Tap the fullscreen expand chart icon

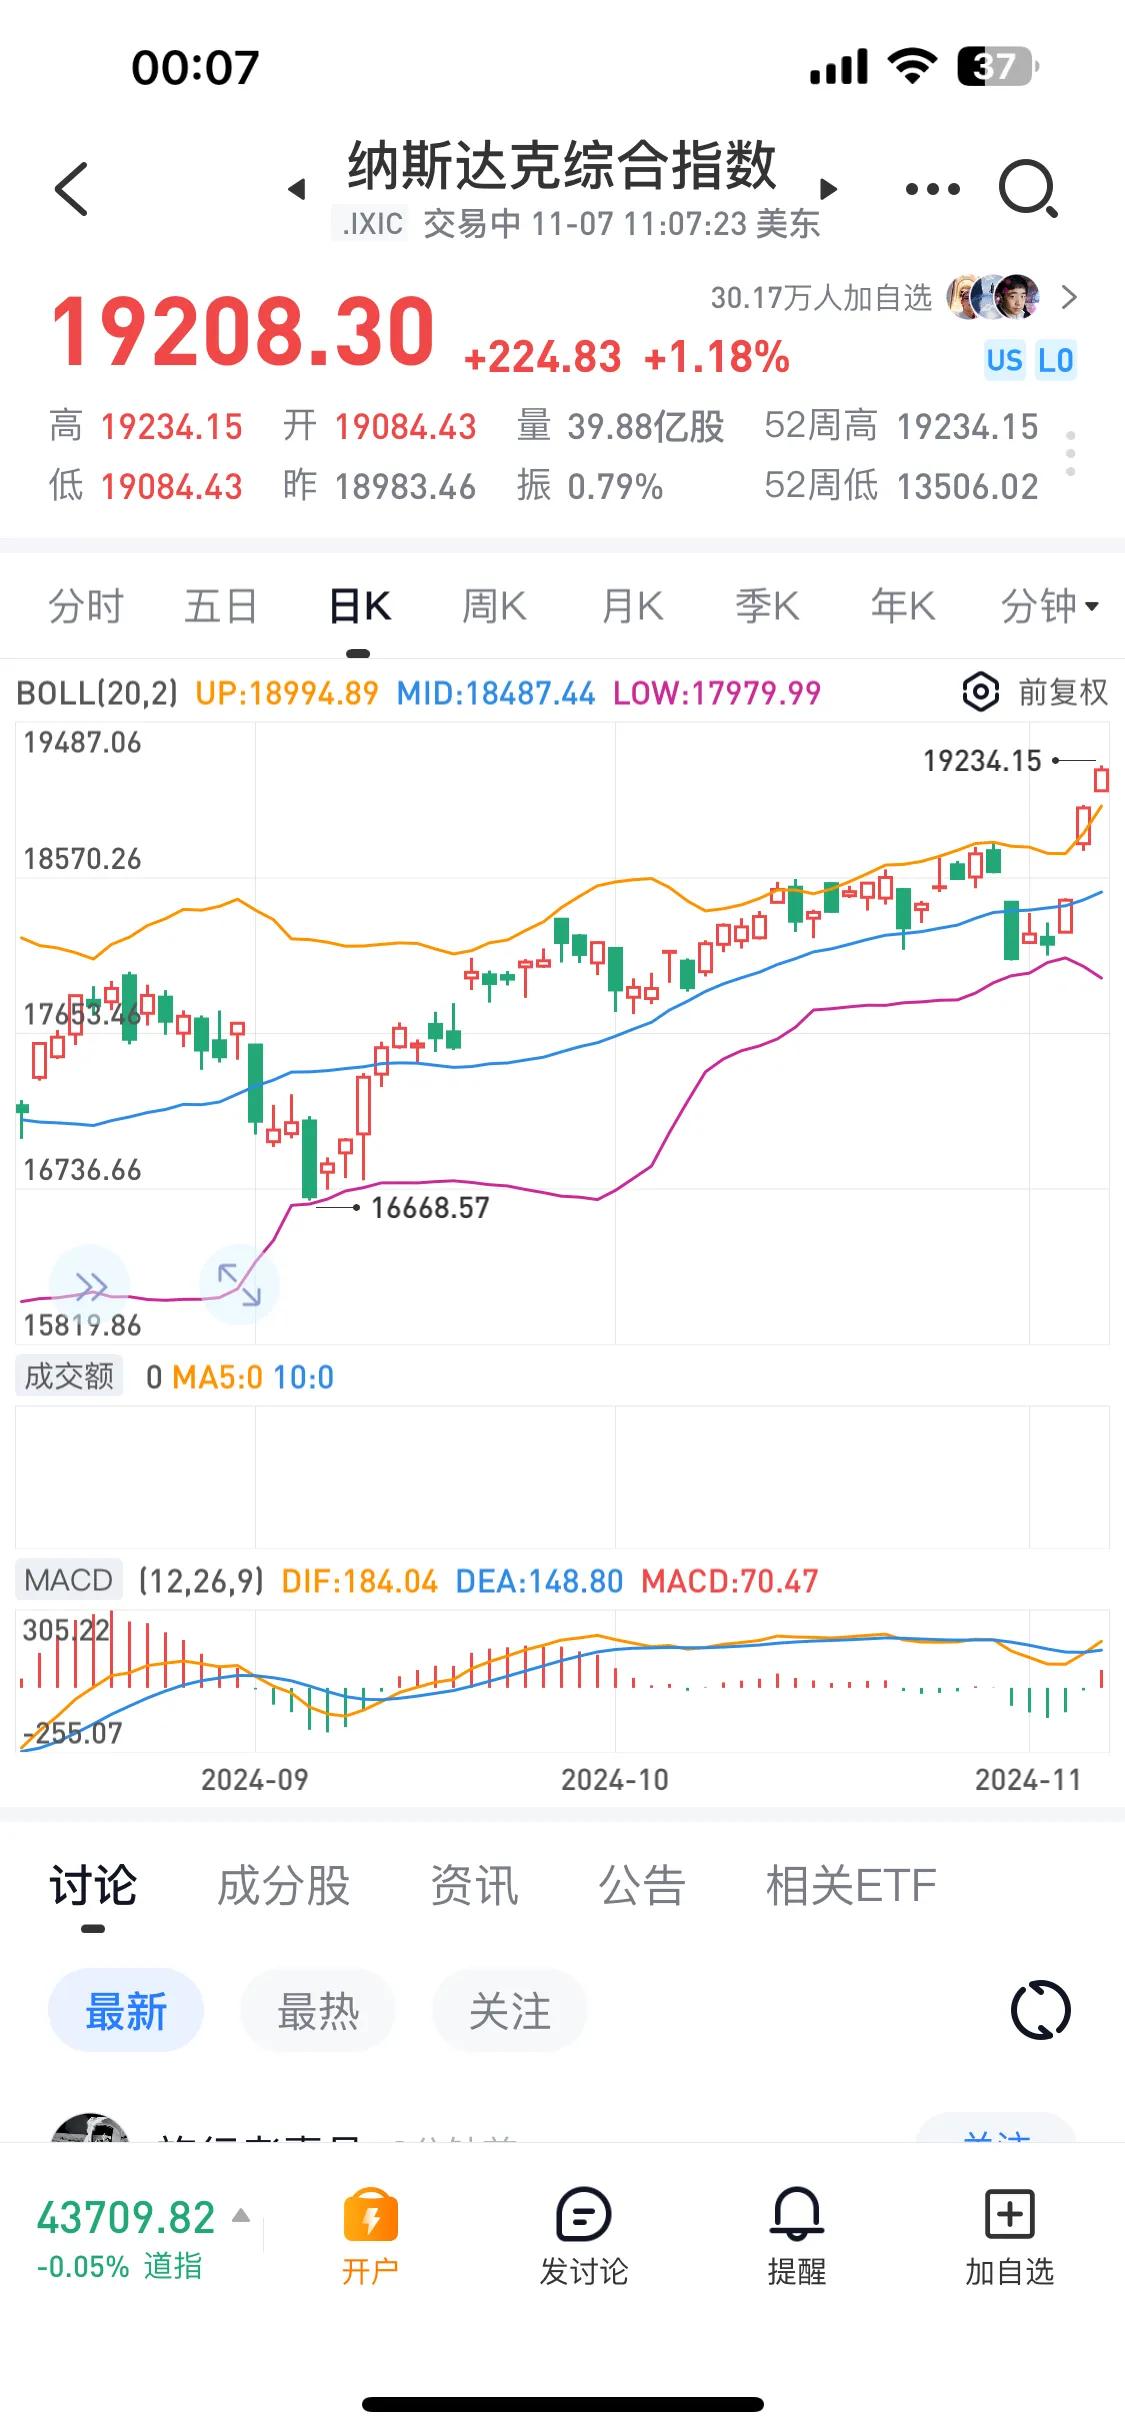pos(239,1284)
